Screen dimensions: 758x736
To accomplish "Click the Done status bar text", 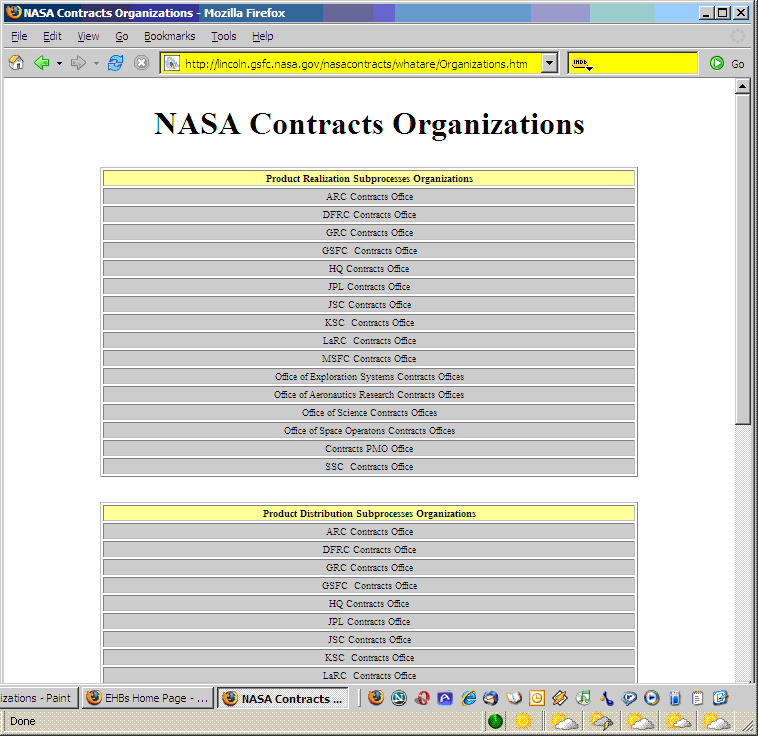I will 22,721.
